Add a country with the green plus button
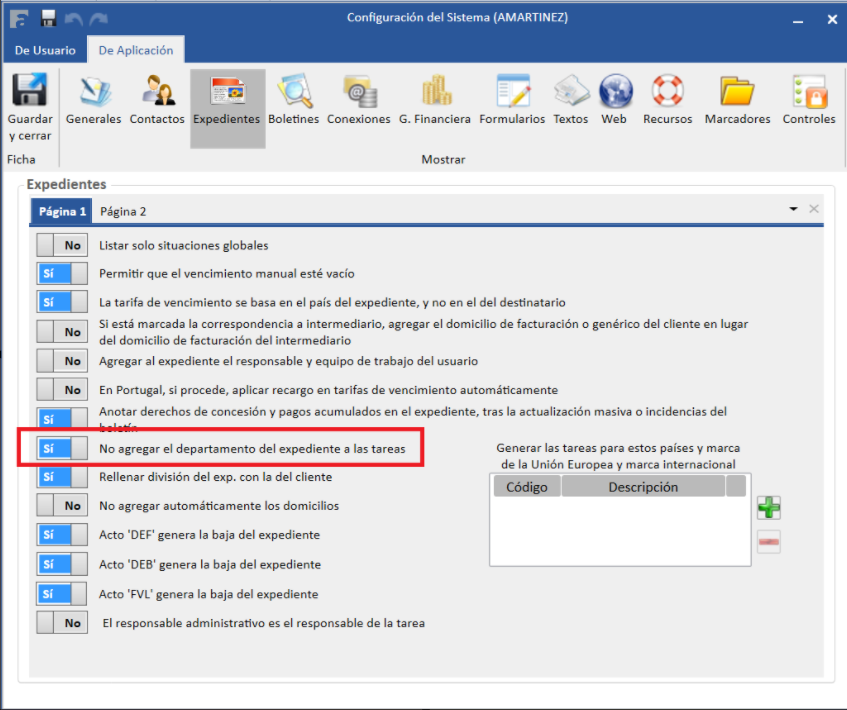This screenshot has height=710, width=847. 768,507
